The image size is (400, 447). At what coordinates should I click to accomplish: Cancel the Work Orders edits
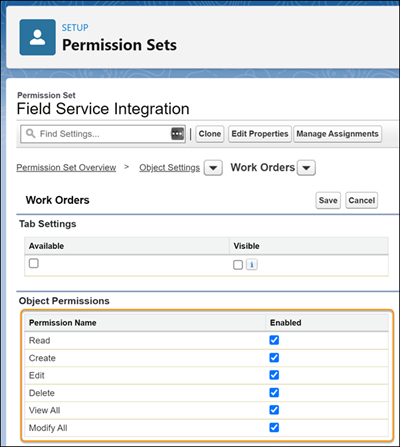click(362, 200)
